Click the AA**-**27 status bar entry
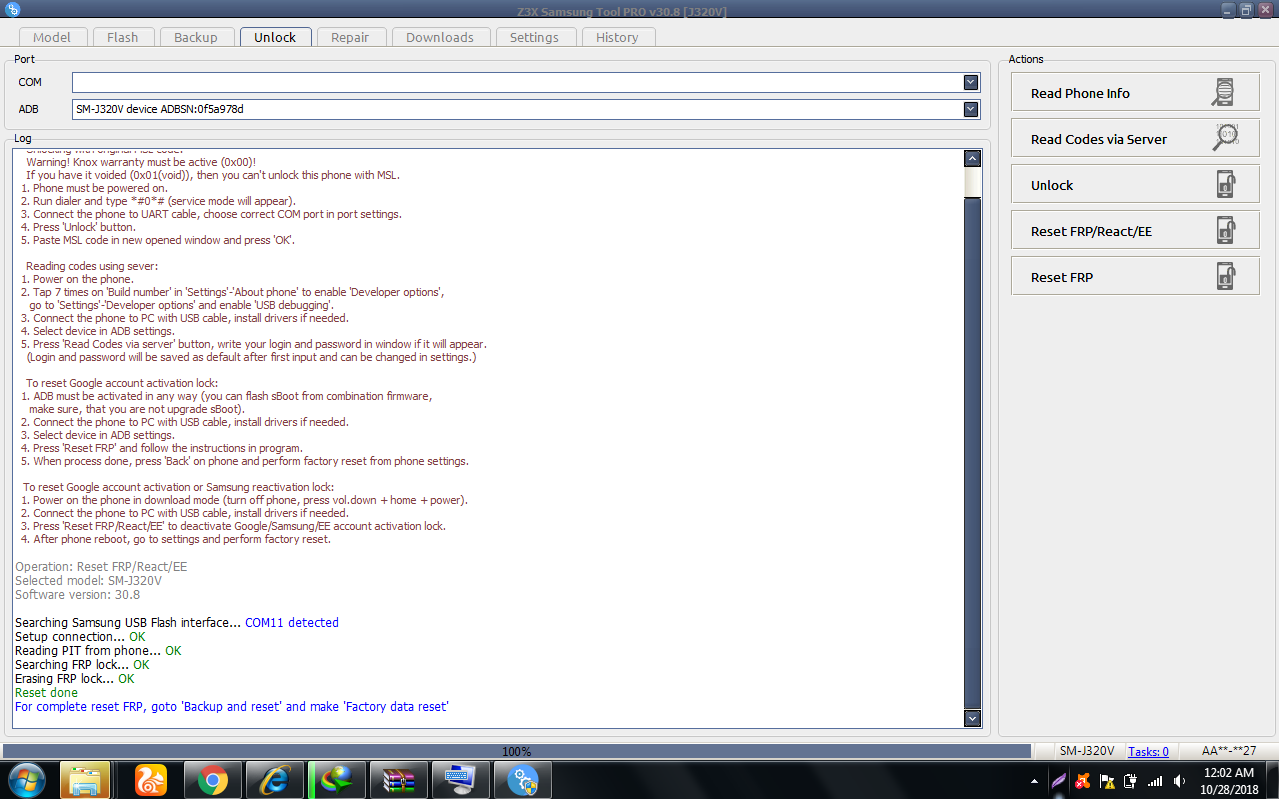 [x=1229, y=751]
